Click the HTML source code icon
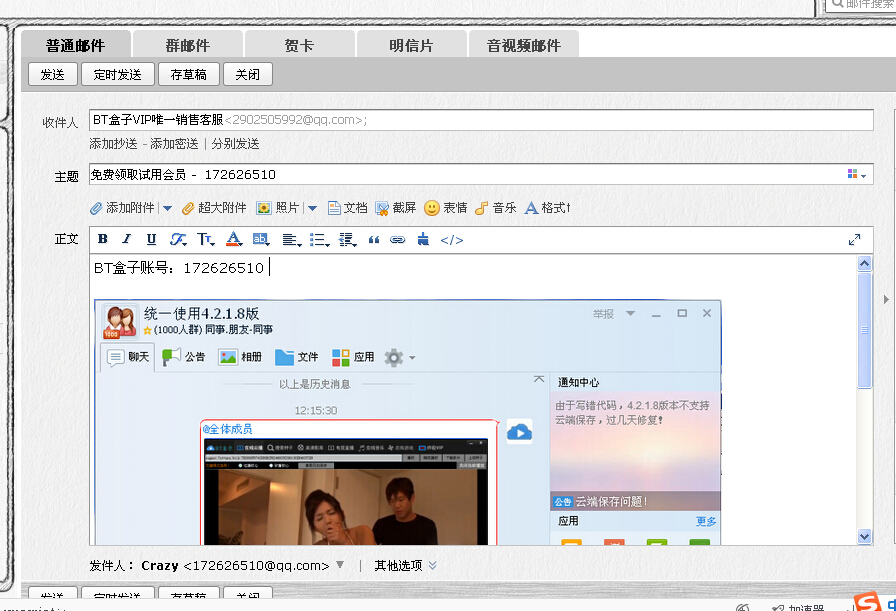The image size is (896, 611). pos(452,240)
